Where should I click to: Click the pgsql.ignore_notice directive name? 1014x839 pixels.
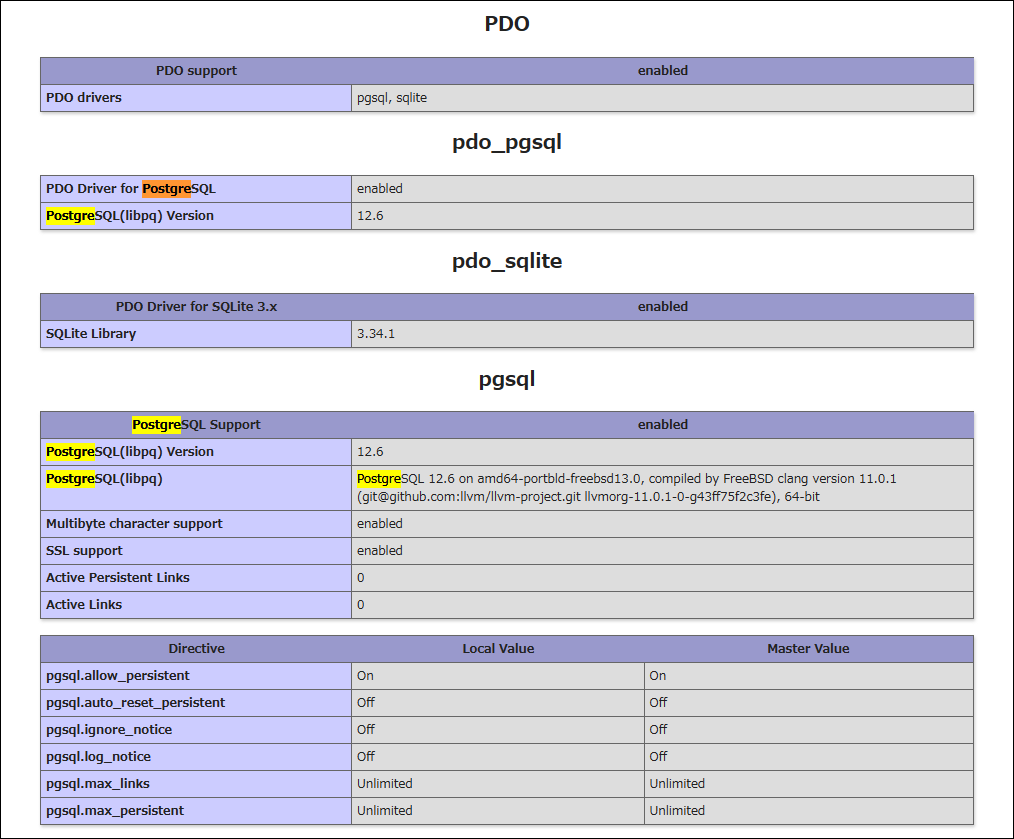(x=109, y=730)
